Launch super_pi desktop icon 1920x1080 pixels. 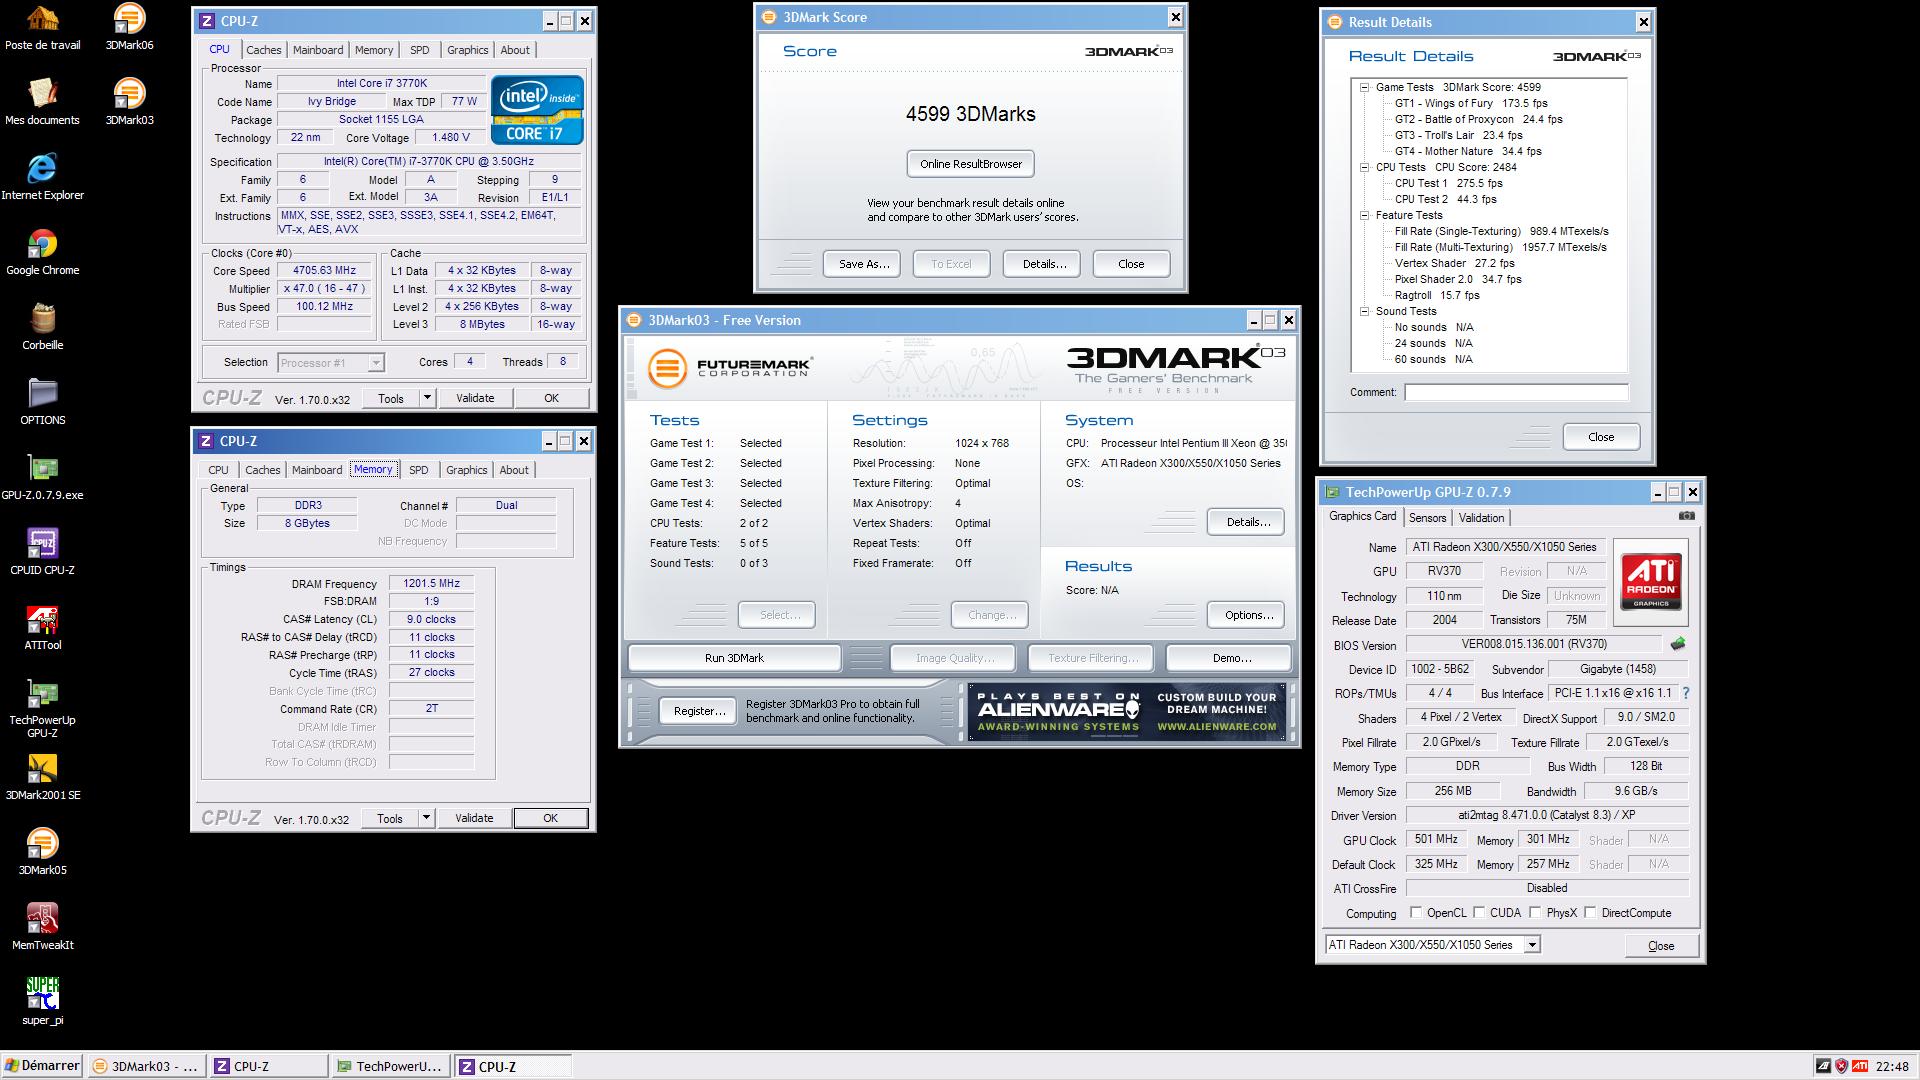(42, 1001)
